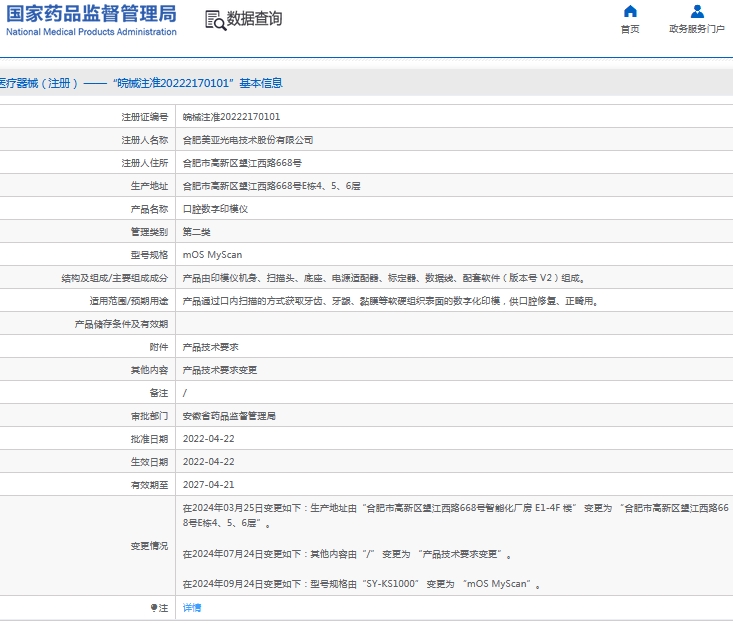
Task: Click the 数据查询 heading text
Action: [x=254, y=19]
